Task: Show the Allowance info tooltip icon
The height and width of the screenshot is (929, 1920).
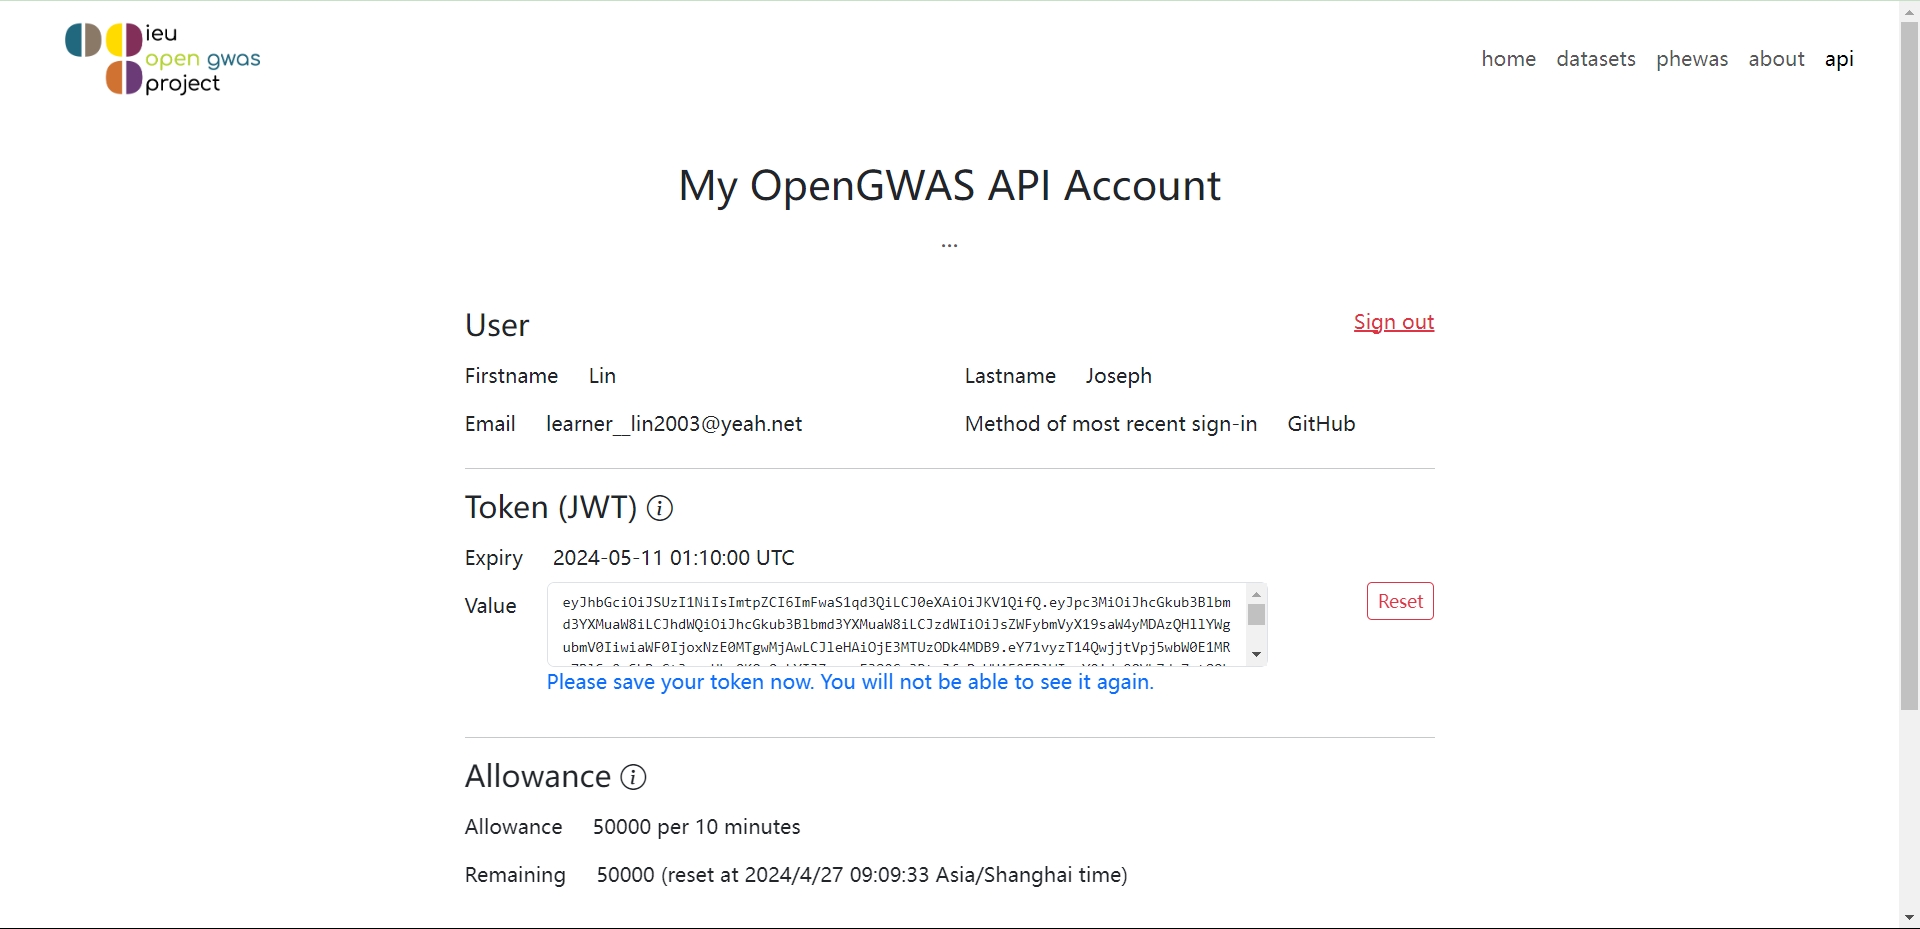Action: click(x=633, y=778)
